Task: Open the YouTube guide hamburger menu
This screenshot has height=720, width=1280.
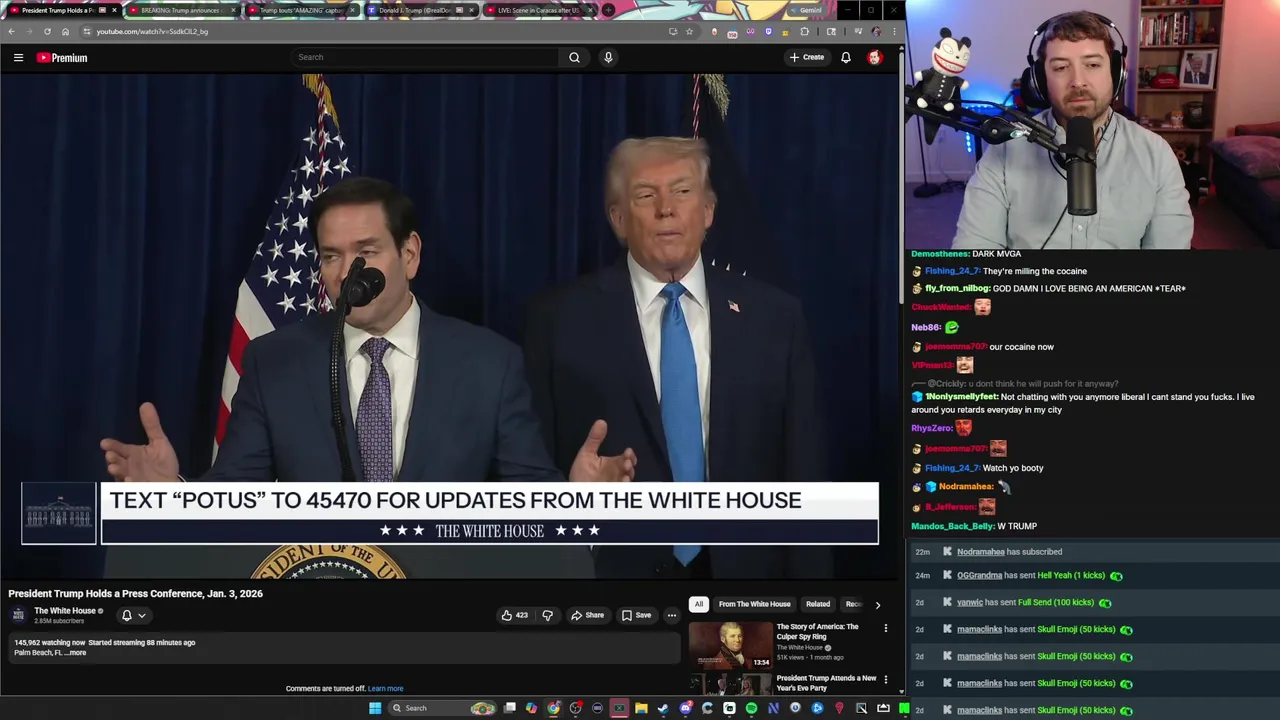Action: [x=18, y=58]
